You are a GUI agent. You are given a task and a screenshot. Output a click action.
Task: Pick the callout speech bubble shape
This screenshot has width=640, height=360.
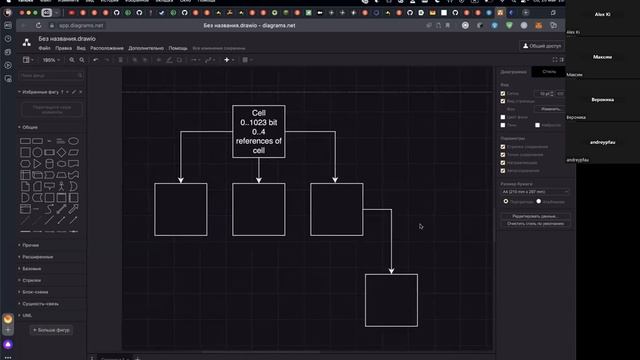click(x=49, y=187)
